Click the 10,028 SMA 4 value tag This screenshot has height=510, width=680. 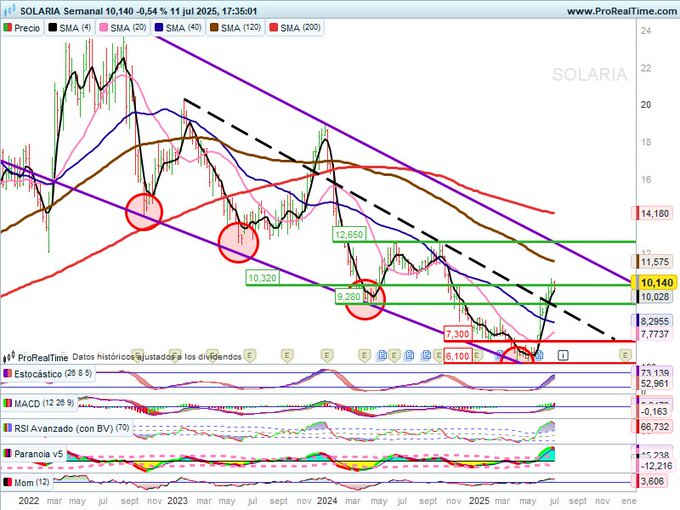(655, 297)
